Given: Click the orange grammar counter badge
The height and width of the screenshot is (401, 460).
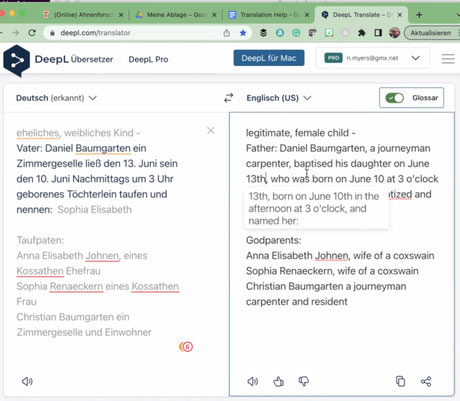Looking at the screenshot, I should pyautogui.click(x=186, y=347).
